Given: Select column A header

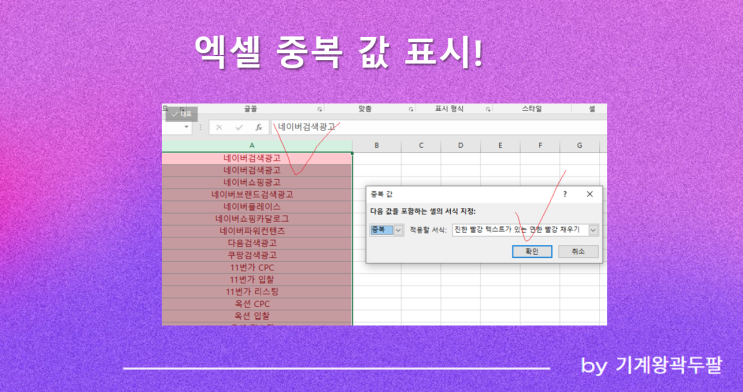Looking at the screenshot, I should (x=257, y=146).
